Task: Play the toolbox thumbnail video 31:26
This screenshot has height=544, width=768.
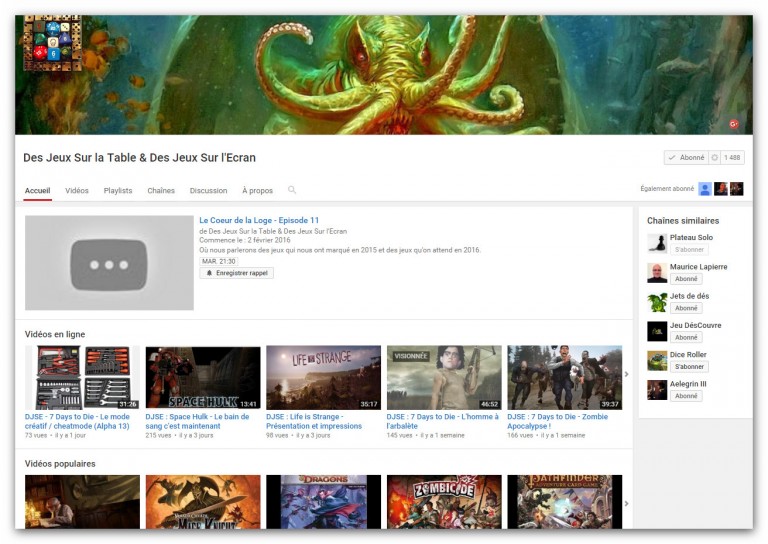Action: tap(82, 378)
